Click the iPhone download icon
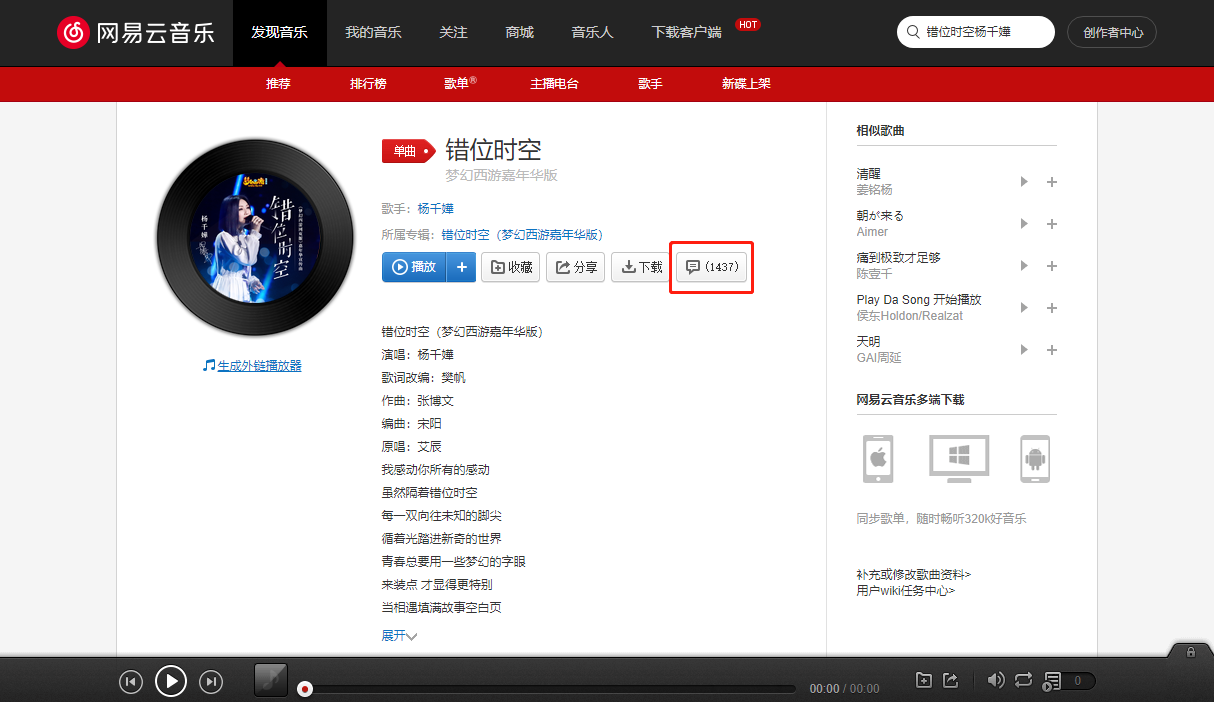The height and width of the screenshot is (702, 1214). click(x=878, y=459)
